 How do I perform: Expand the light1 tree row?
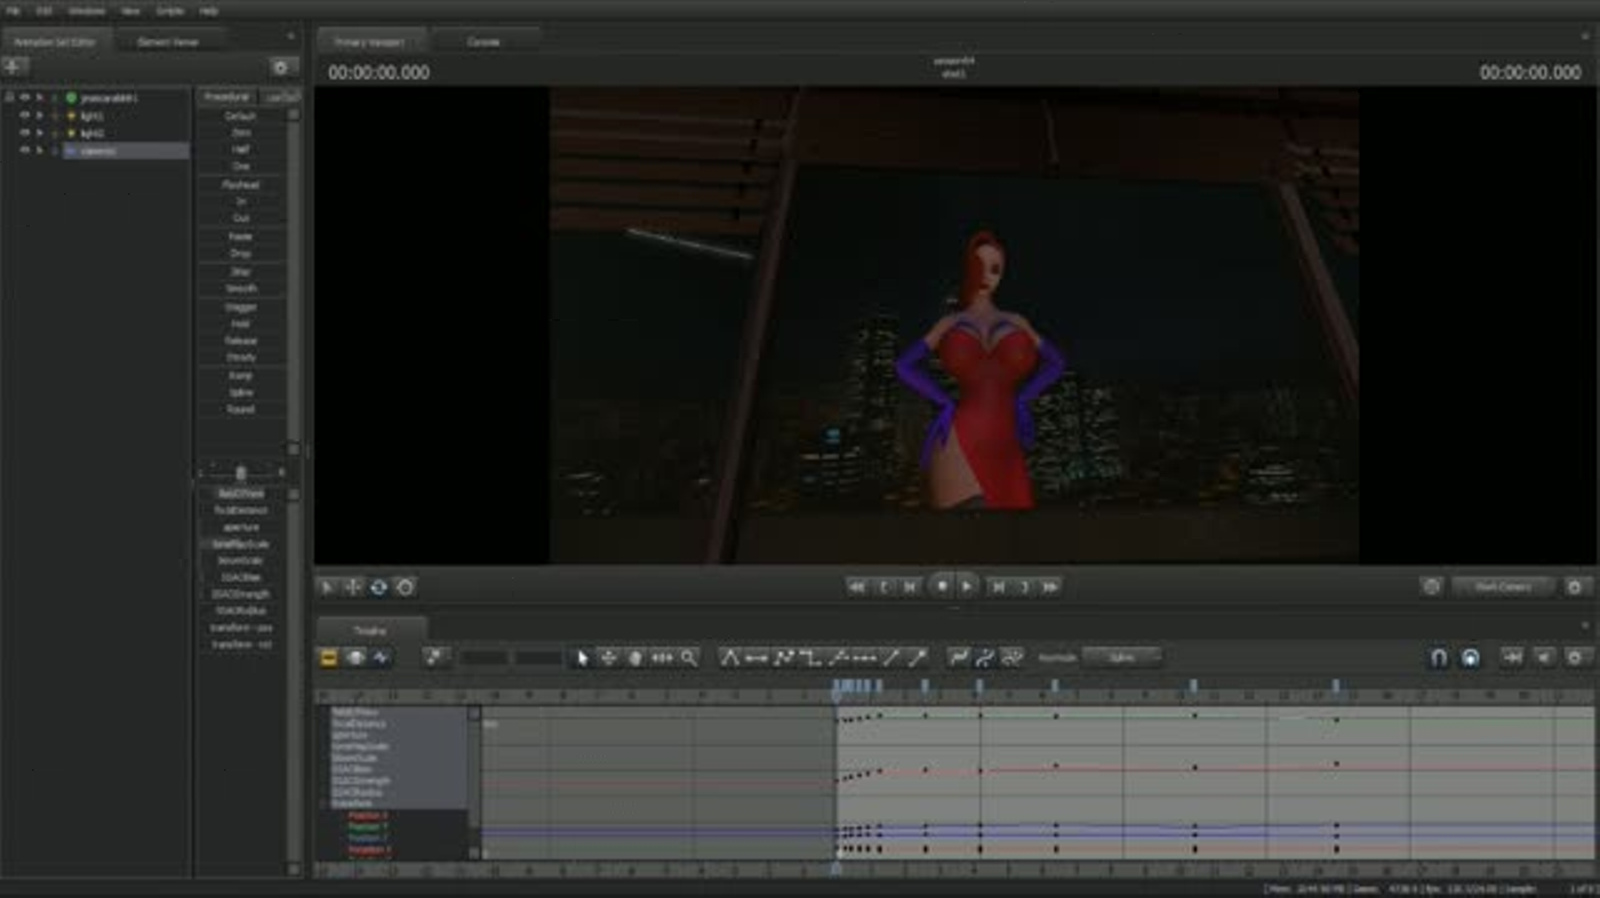coord(40,116)
